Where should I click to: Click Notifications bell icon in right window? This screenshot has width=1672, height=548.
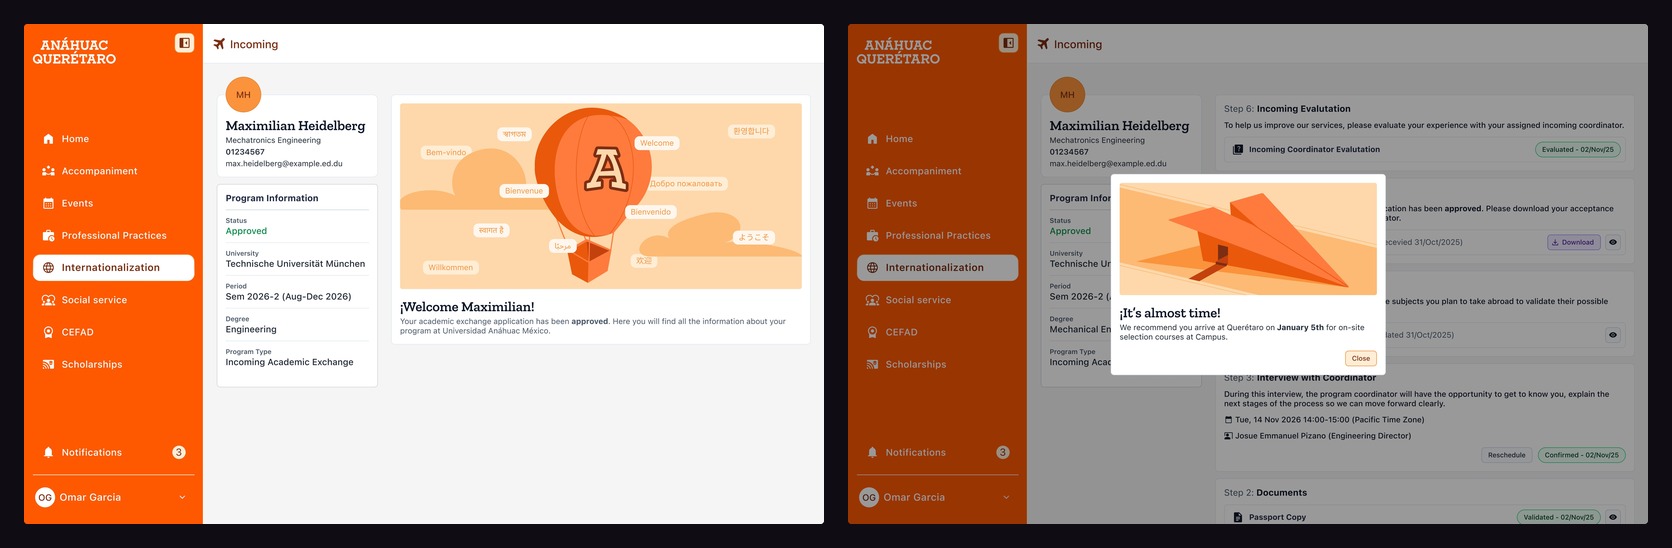pyautogui.click(x=872, y=452)
